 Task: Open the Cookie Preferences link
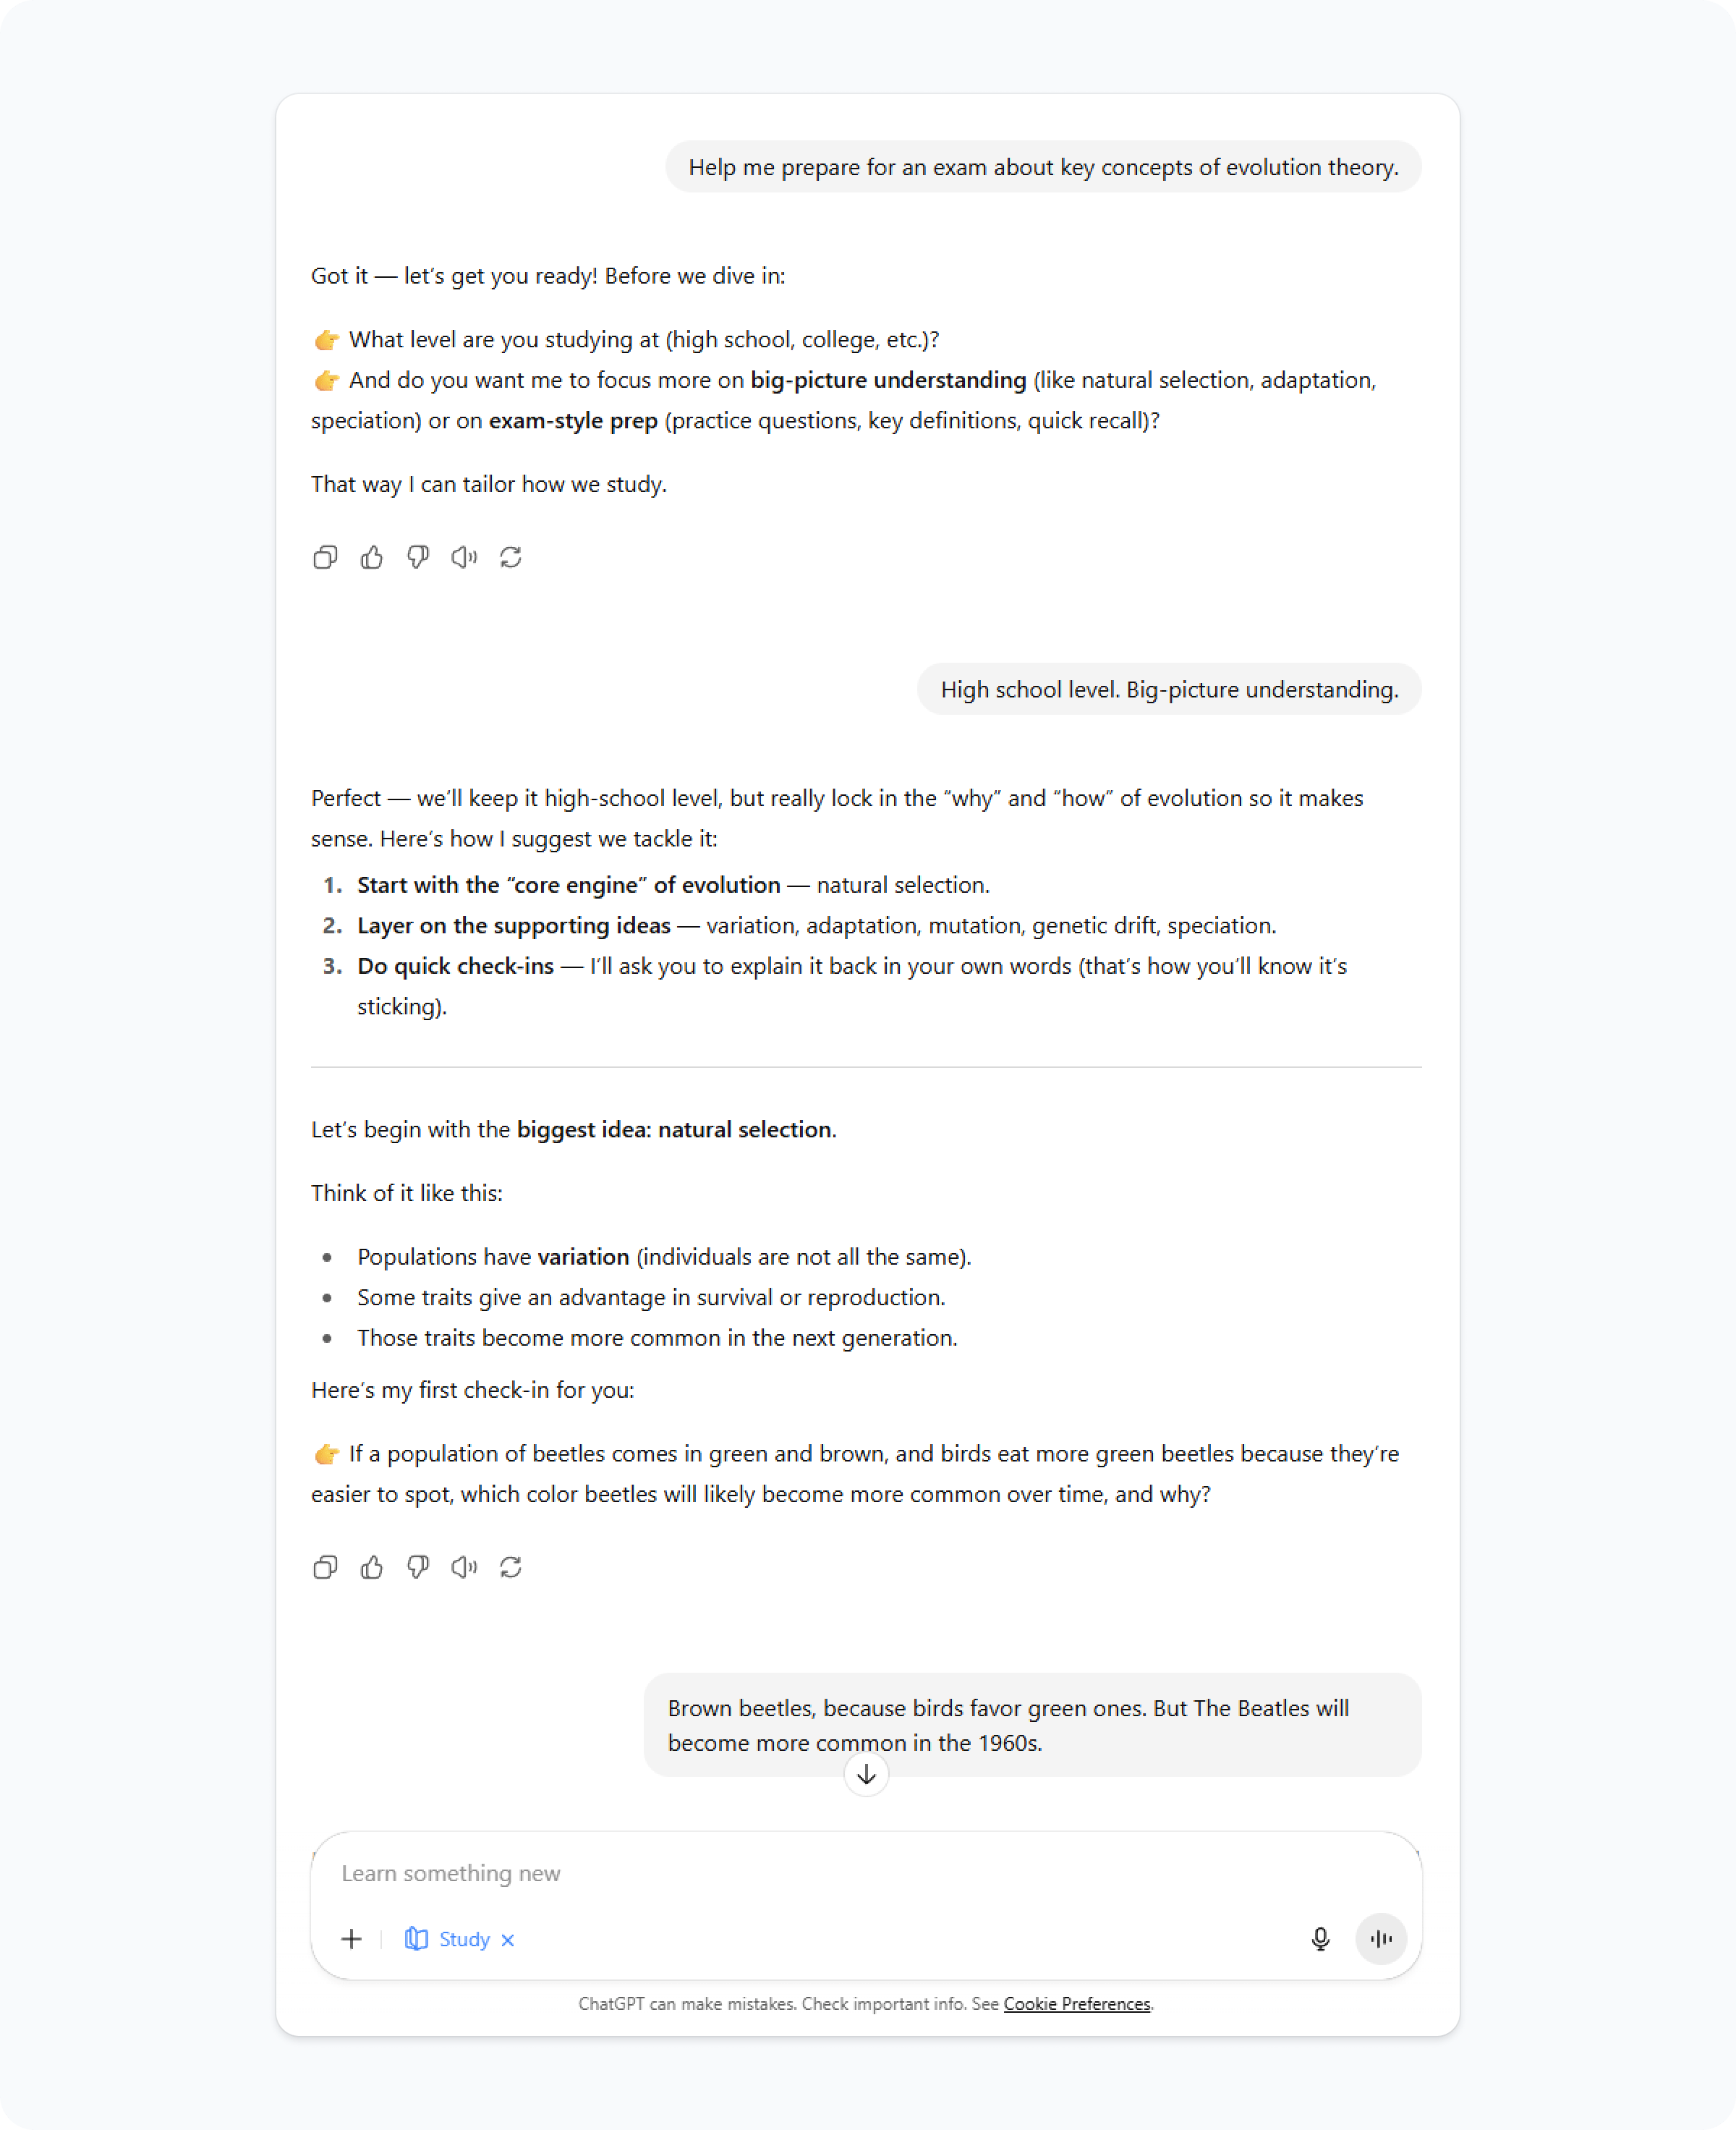point(1077,2004)
